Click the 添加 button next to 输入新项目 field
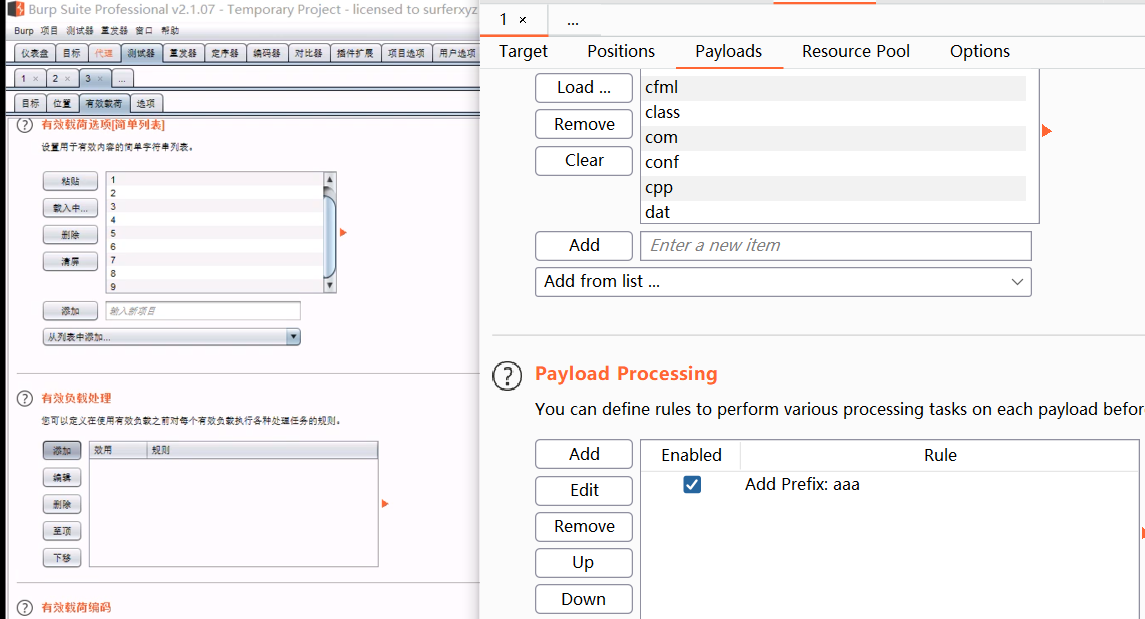1145x619 pixels. point(70,311)
